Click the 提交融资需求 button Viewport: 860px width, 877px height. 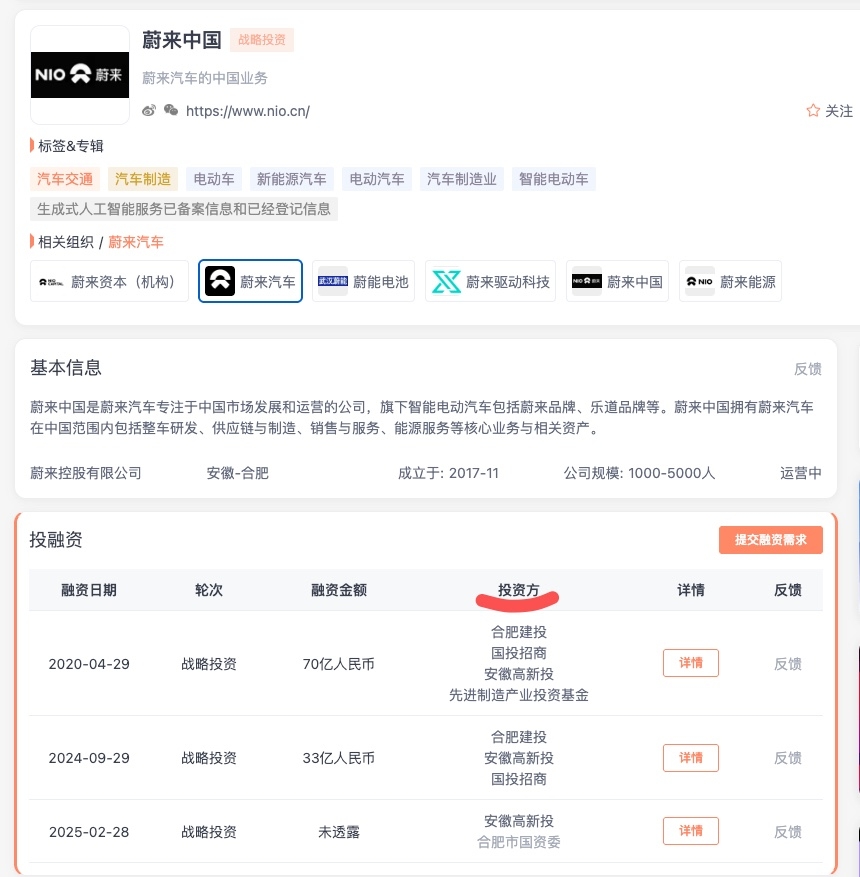click(x=771, y=540)
